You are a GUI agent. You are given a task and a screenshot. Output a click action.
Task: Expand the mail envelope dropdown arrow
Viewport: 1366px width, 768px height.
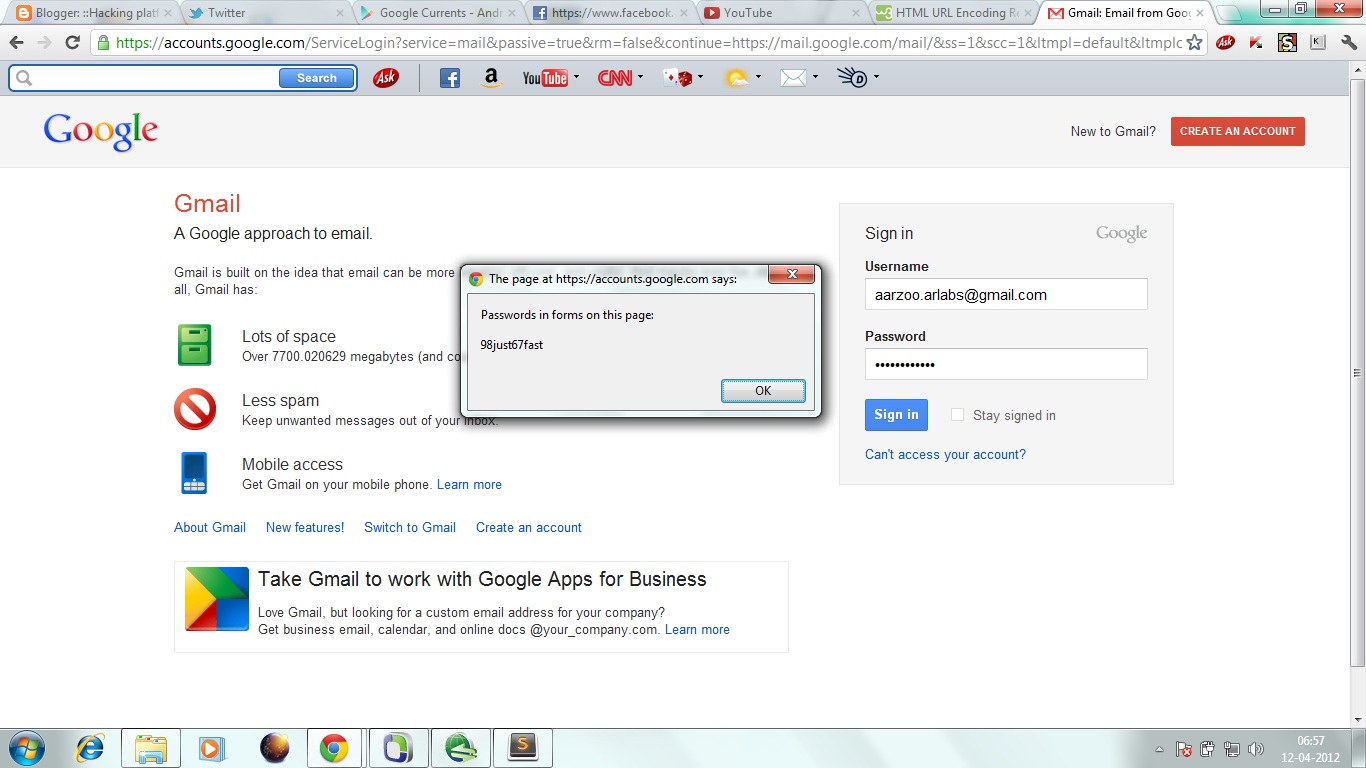[x=815, y=77]
